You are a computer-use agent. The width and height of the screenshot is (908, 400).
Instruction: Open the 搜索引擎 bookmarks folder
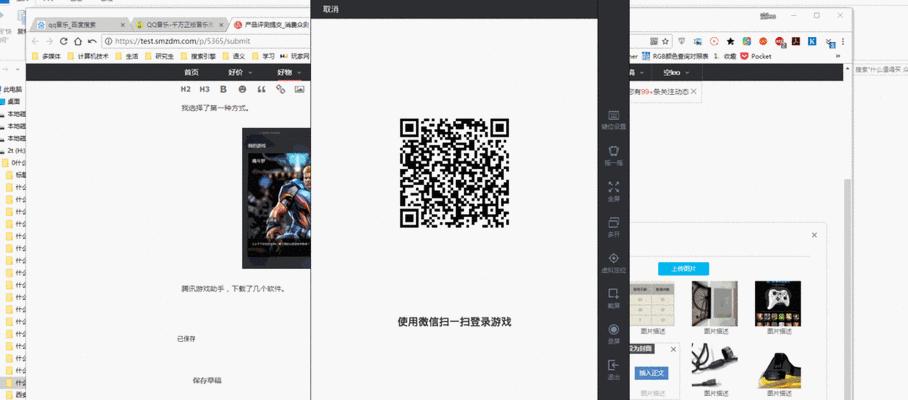click(198, 56)
